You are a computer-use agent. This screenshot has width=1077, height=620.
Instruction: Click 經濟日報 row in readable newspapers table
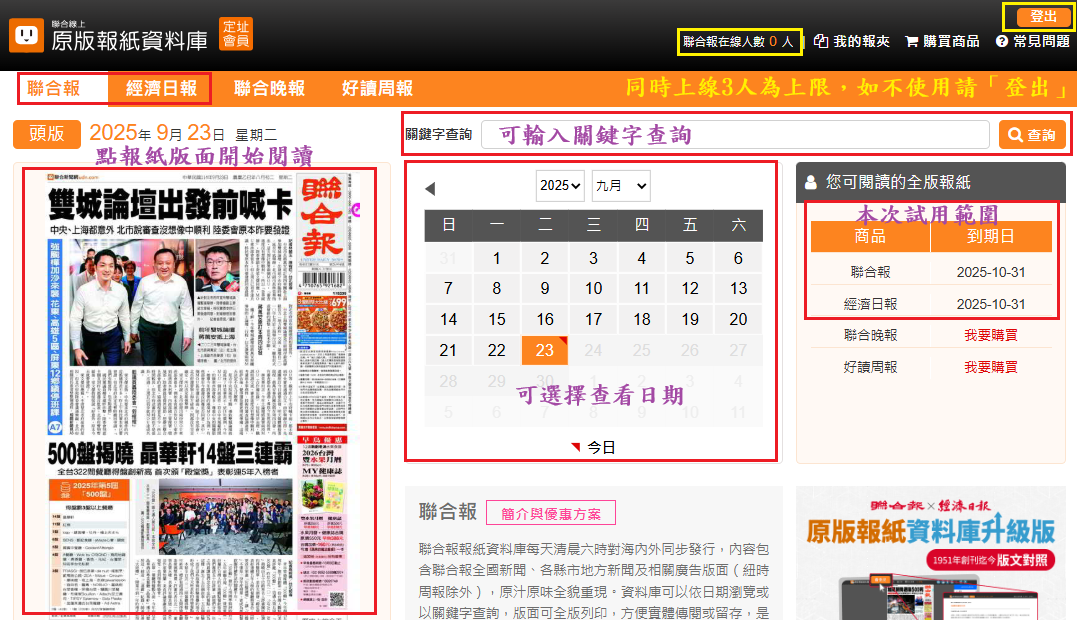(931, 303)
